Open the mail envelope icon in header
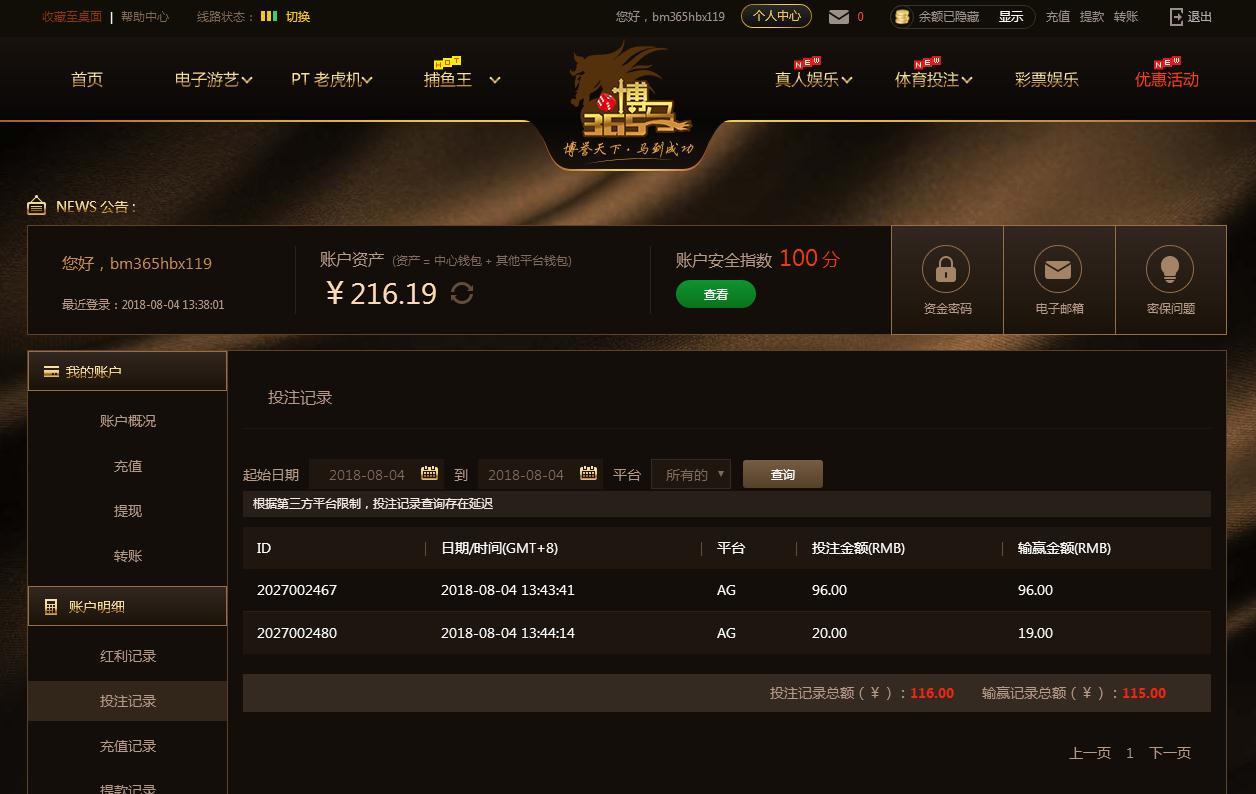Image resolution: width=1256 pixels, height=794 pixels. [839, 17]
